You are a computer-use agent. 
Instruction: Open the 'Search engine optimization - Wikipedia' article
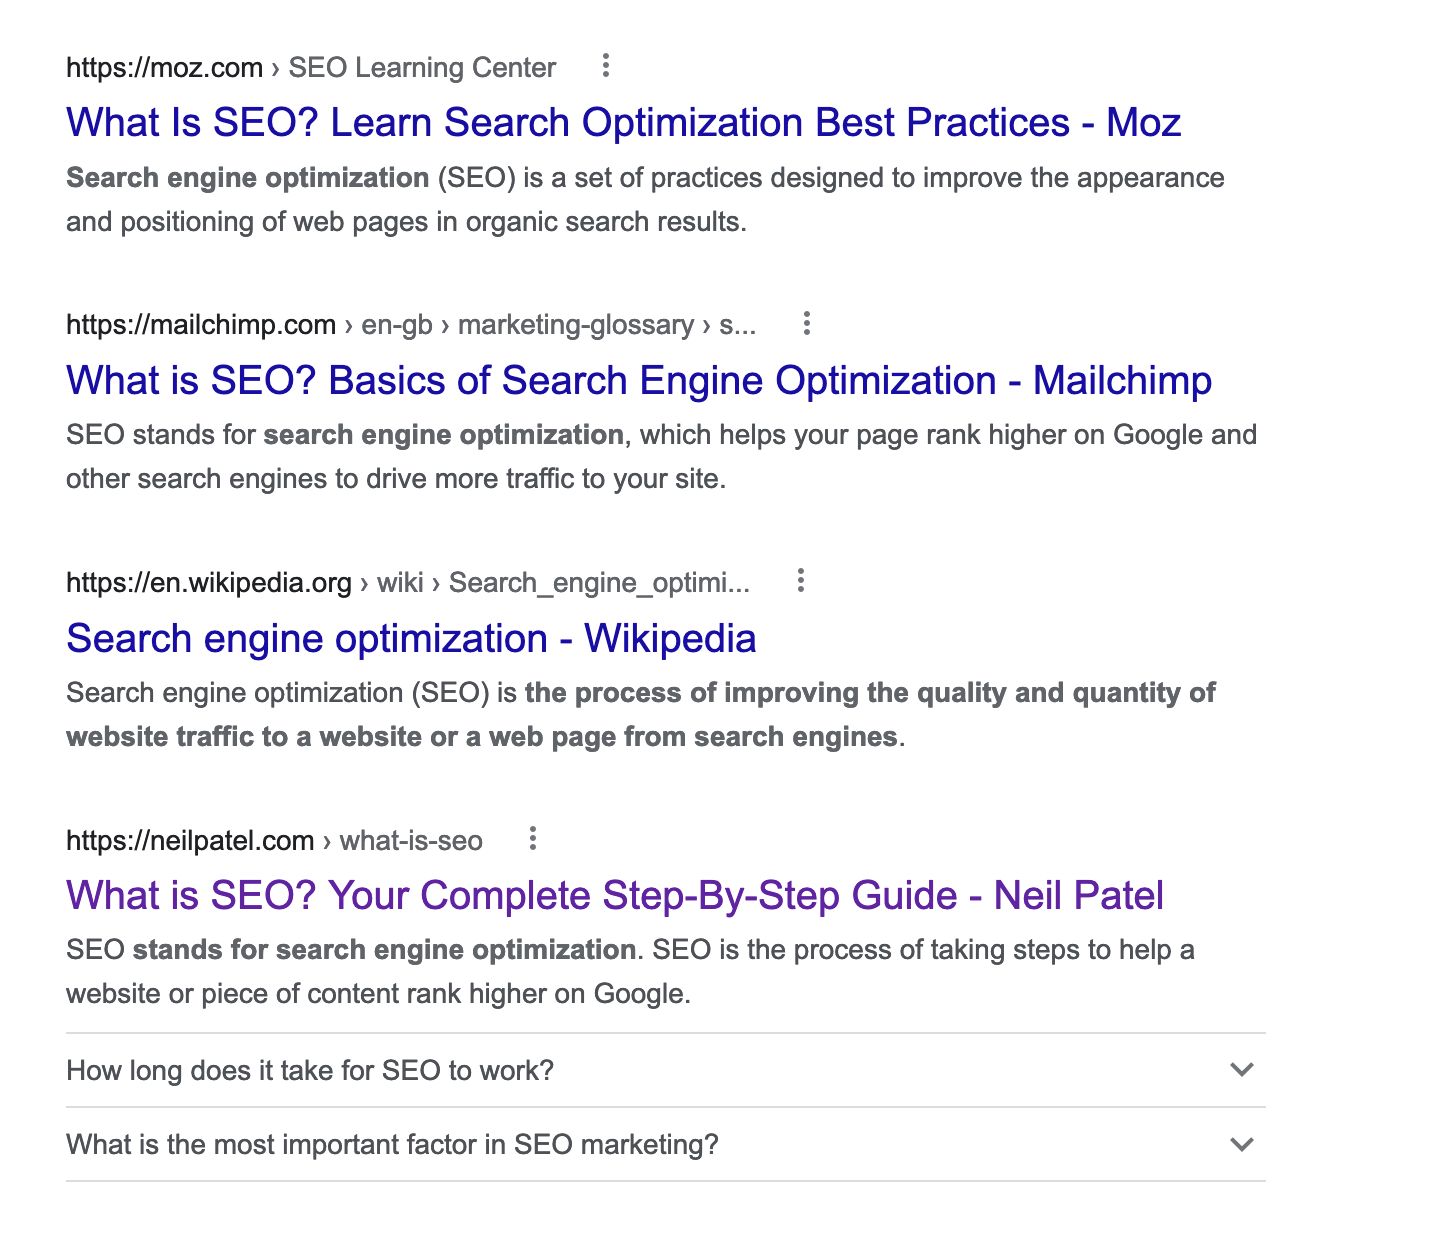coord(410,637)
